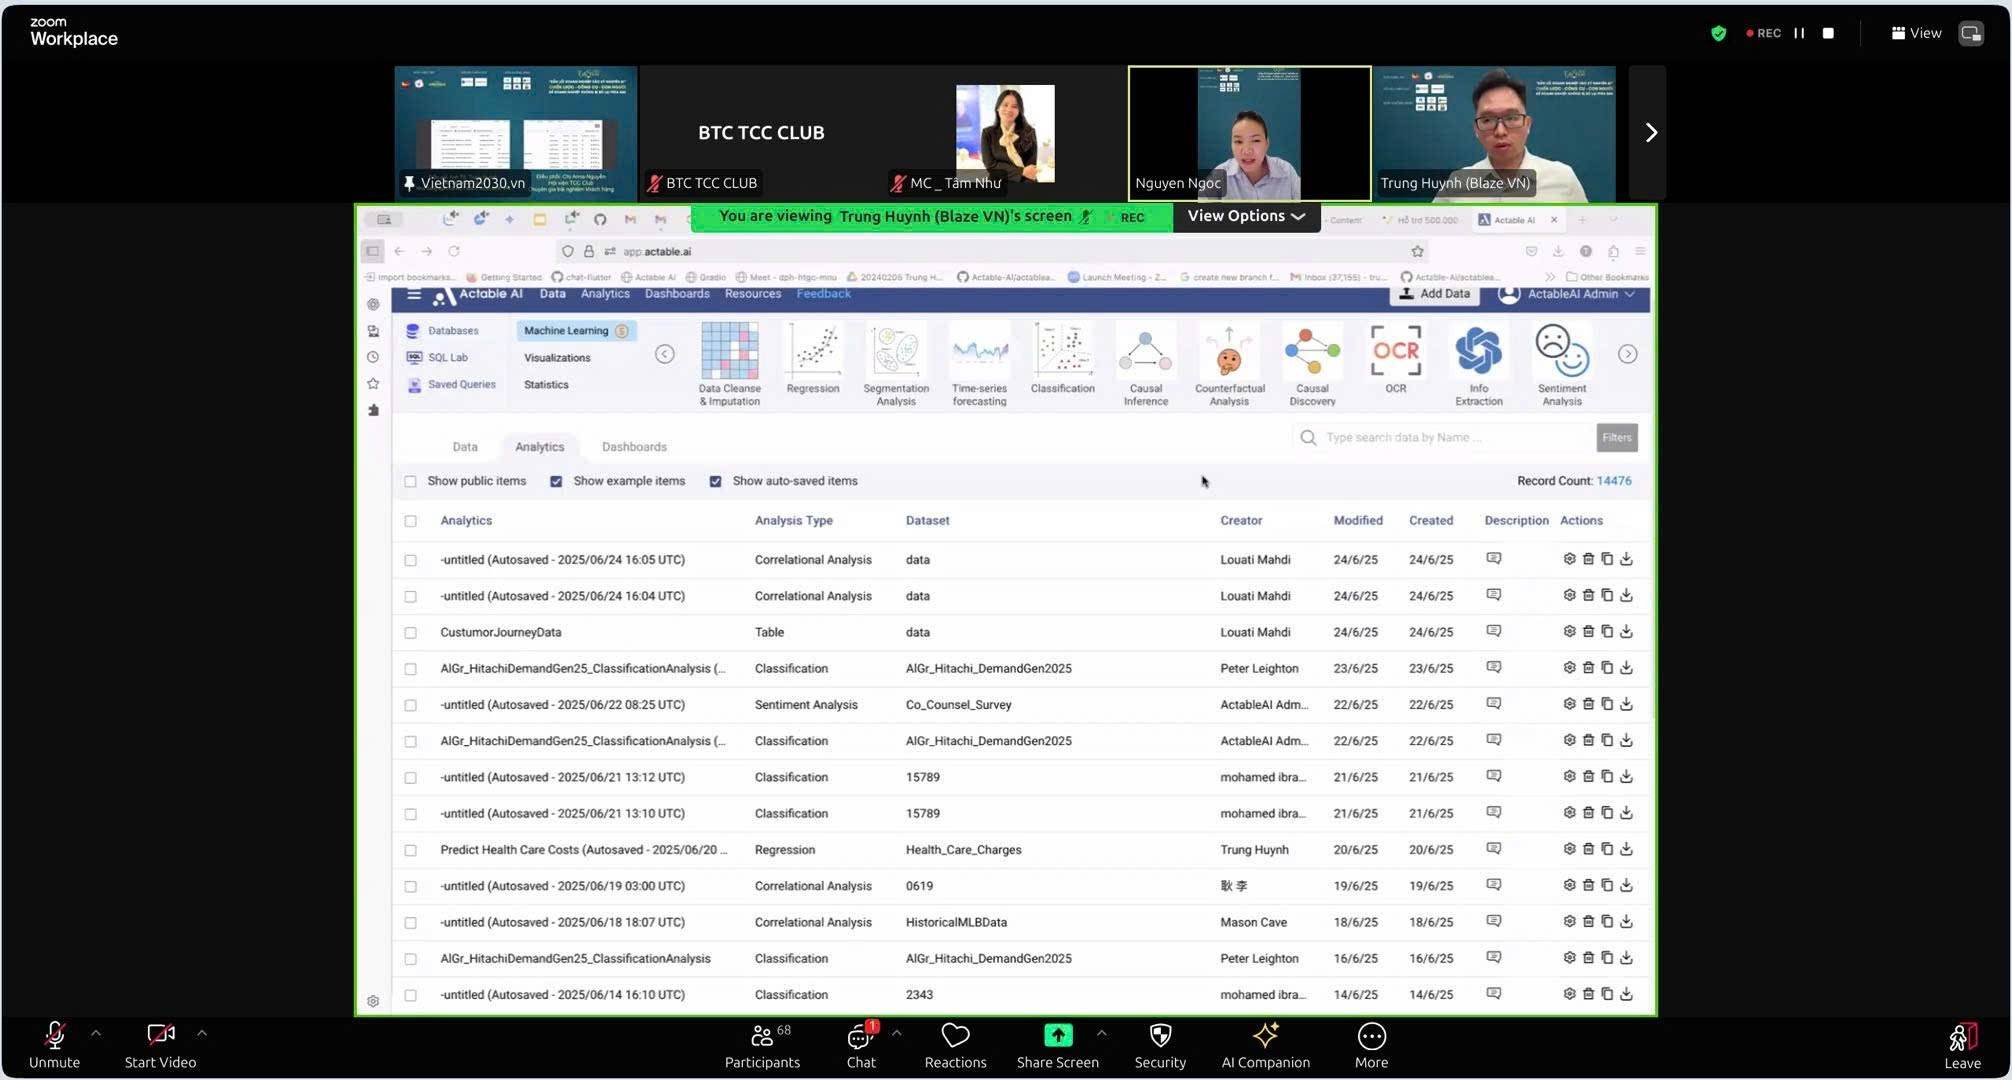Click the Security shield icon
This screenshot has width=2012, height=1080.
click(1160, 1037)
